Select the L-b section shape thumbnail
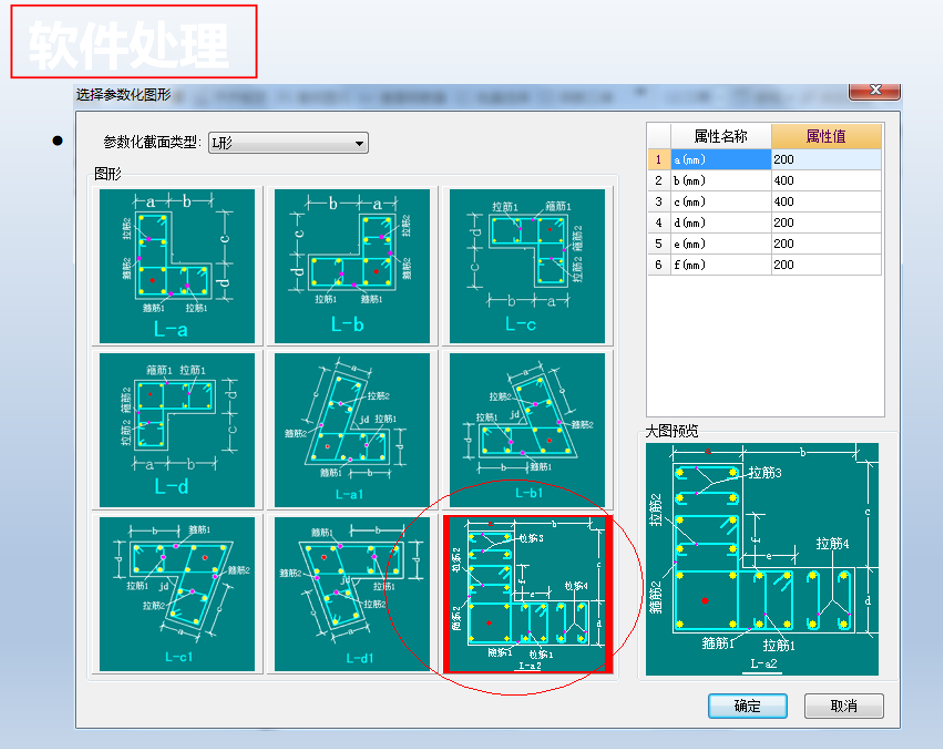 click(352, 266)
